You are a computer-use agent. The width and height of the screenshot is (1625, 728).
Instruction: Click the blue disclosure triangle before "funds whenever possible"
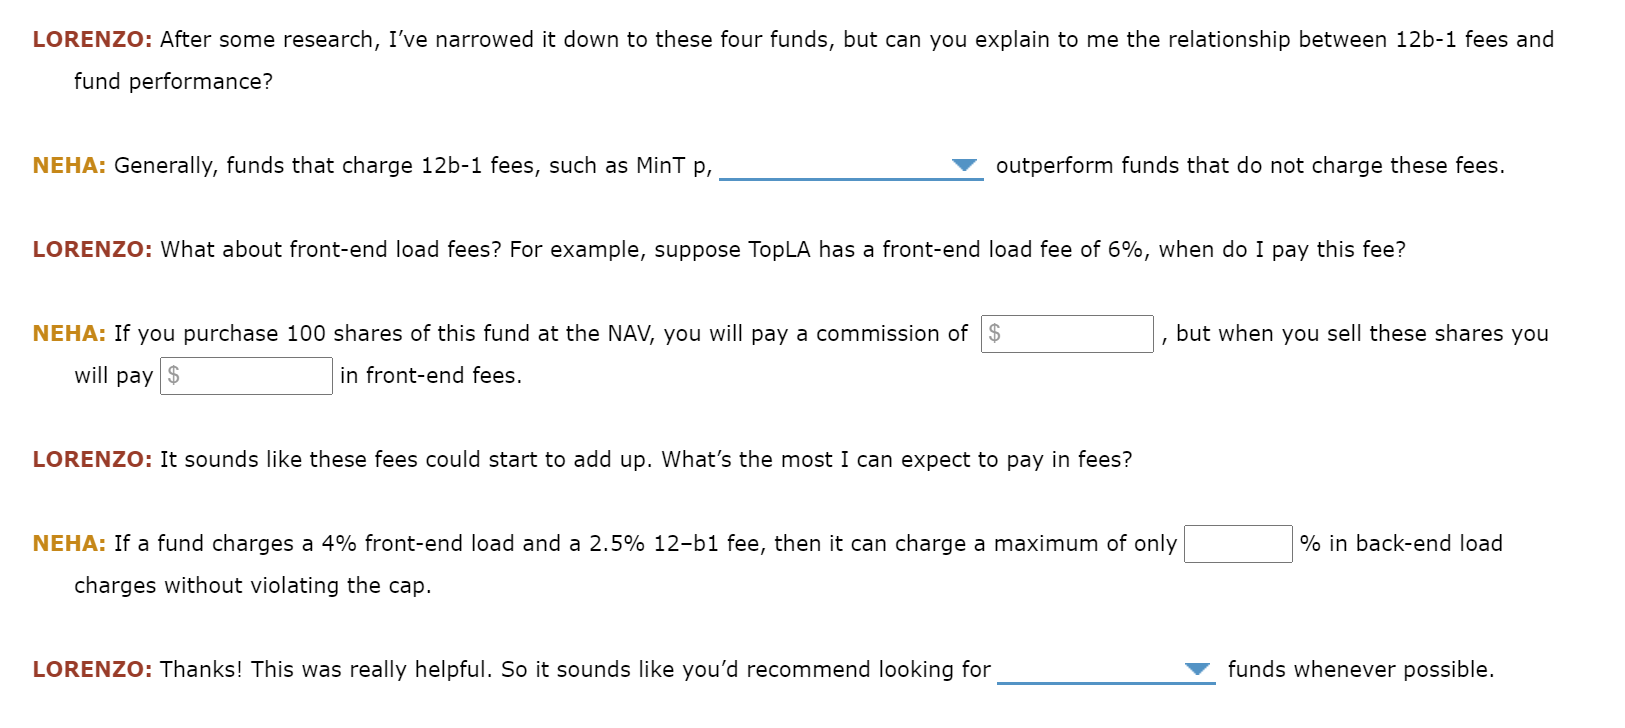[1197, 670]
